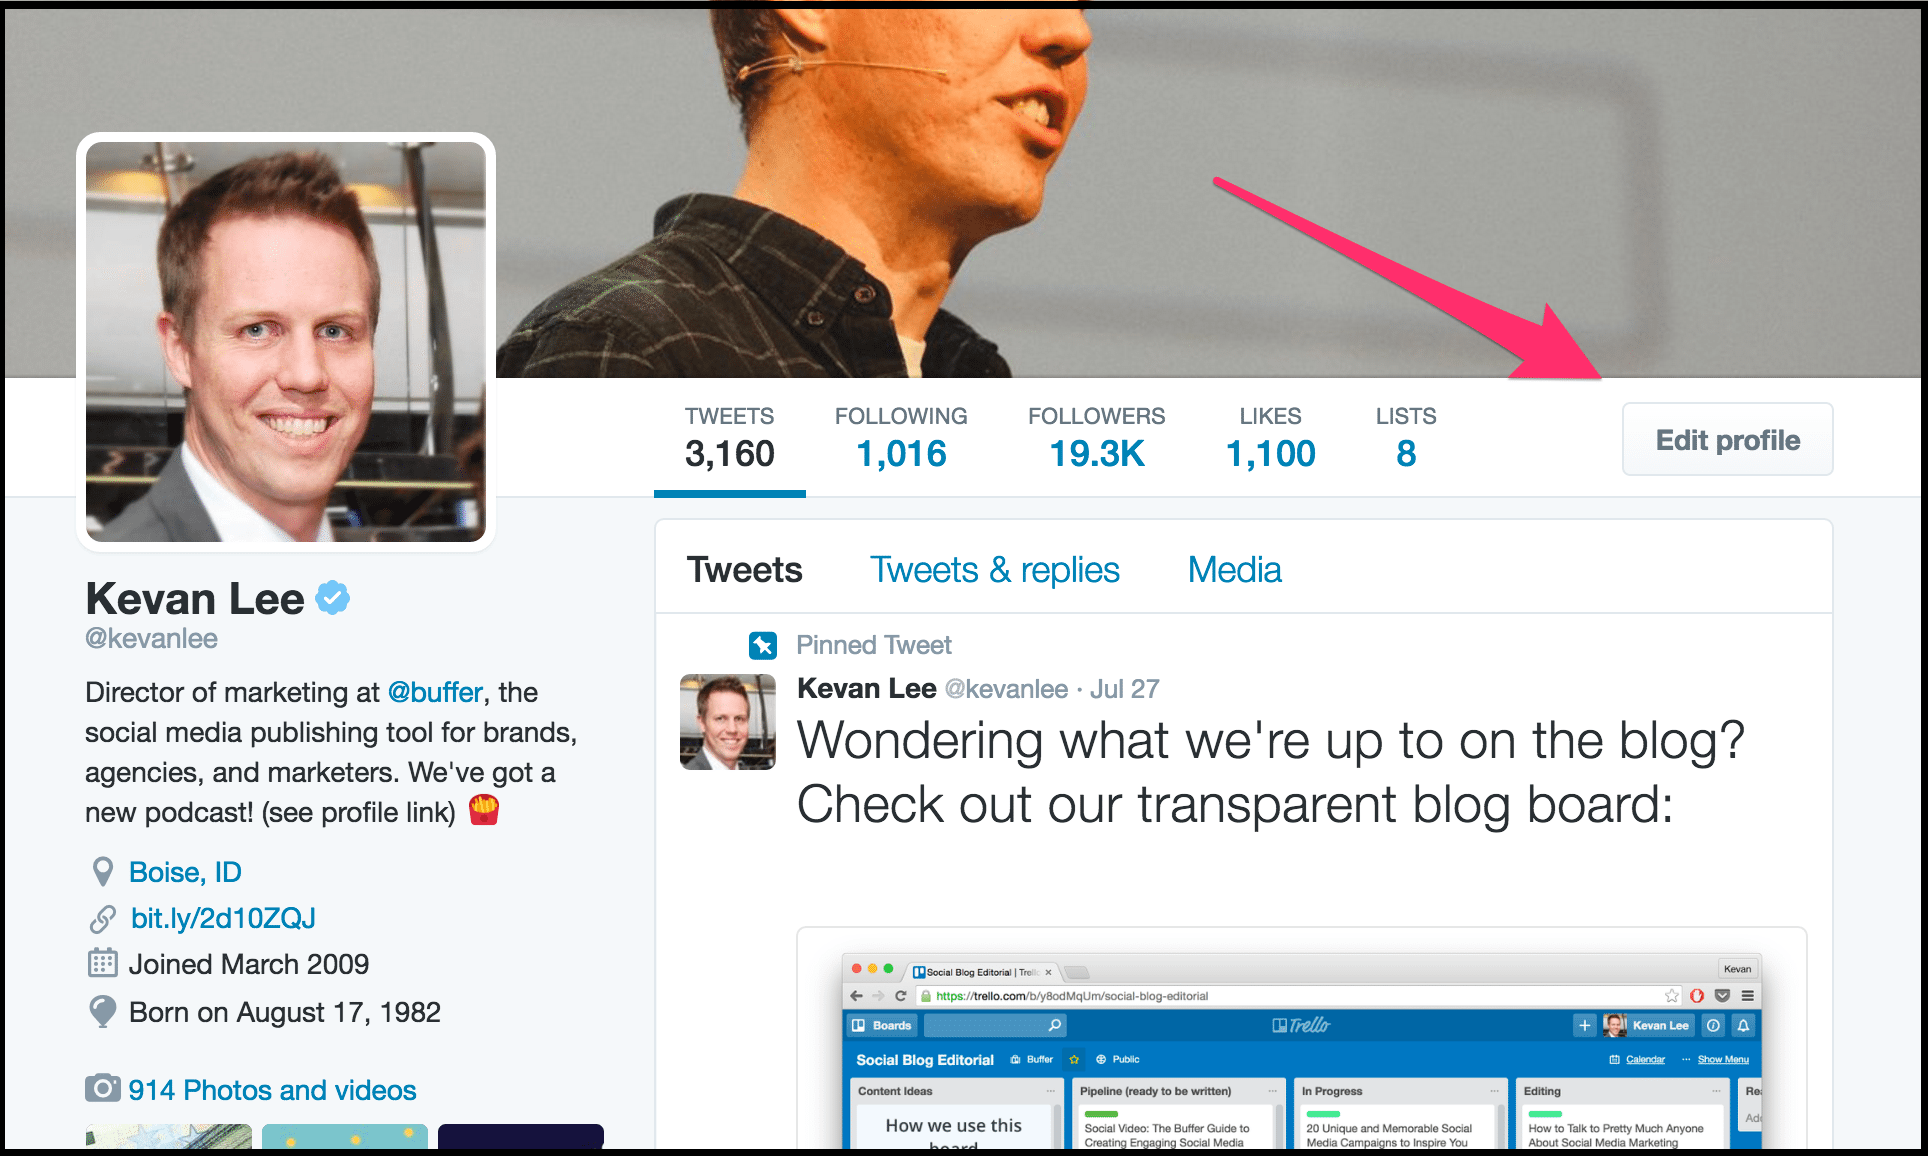Click the Joined March 2009 text

[x=249, y=964]
